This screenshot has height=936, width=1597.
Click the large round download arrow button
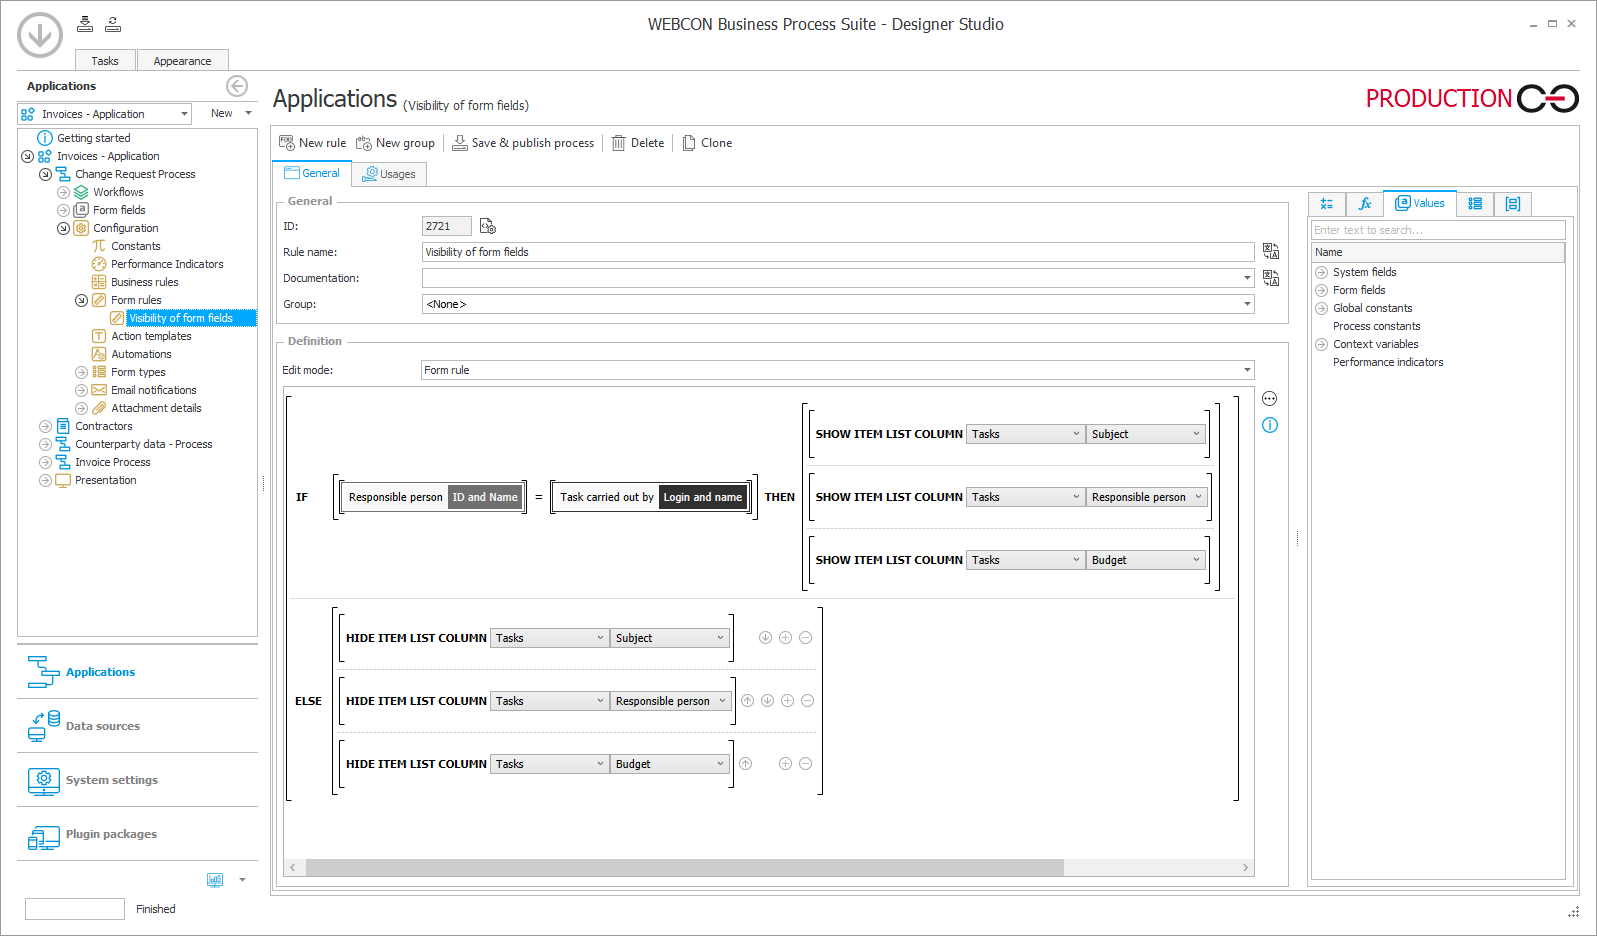point(40,35)
